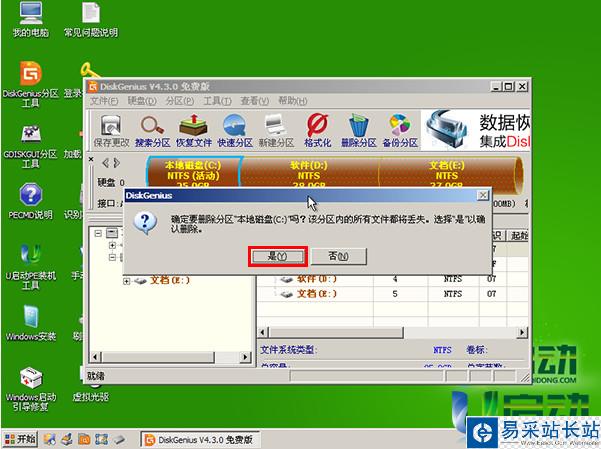This screenshot has height=449, width=601.
Task: Click the 恢复文件 toolbar icon
Action: coord(194,131)
